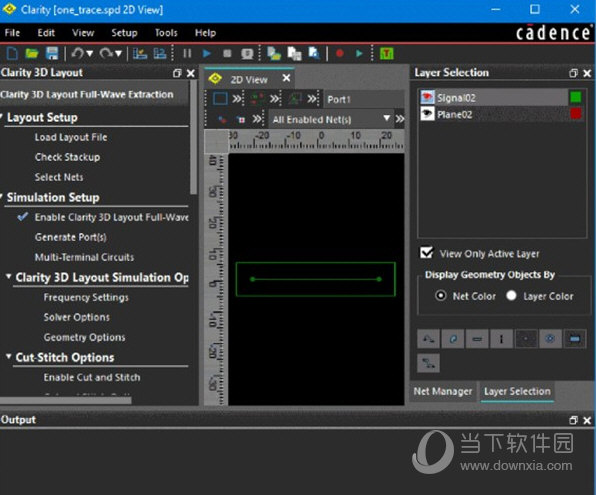Screen dimensions: 597x495
Task: Click the folder-with-documents icon after the monitor
Action: pos(274,54)
